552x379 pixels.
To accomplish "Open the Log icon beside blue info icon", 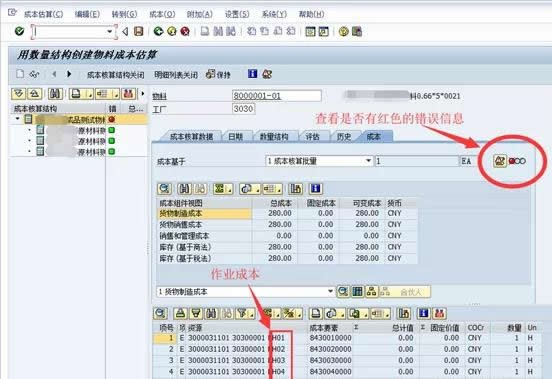I will coord(267,74).
